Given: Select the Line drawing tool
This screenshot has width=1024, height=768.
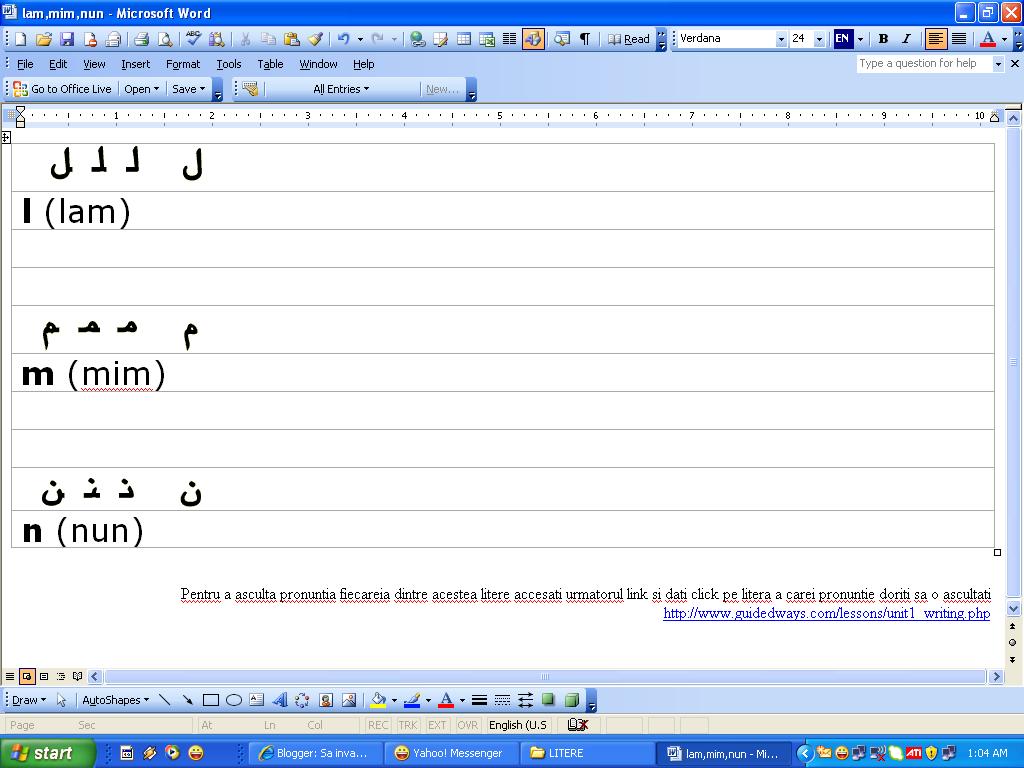Looking at the screenshot, I should point(165,700).
